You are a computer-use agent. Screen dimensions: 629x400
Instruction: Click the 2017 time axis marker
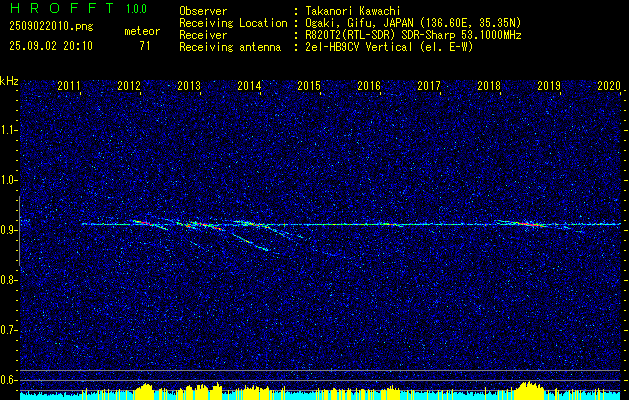point(429,85)
